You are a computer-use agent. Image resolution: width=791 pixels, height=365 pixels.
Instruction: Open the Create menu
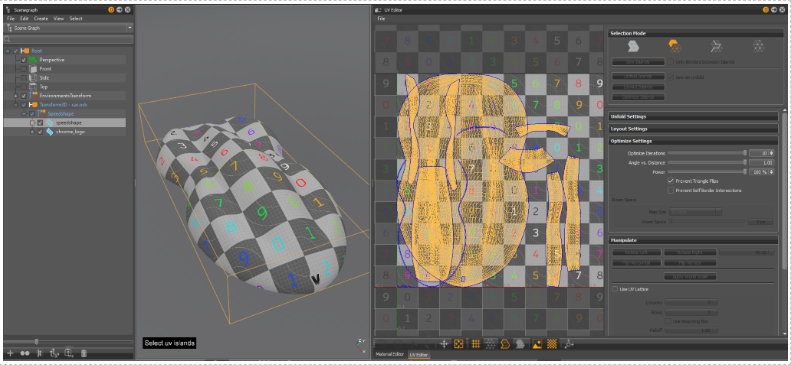point(41,19)
